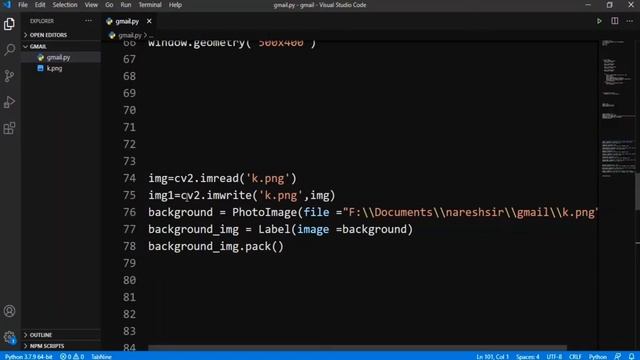Image resolution: width=640 pixels, height=360 pixels.
Task: Open Explorer panel ellipsis menu
Action: pyautogui.click(x=88, y=21)
